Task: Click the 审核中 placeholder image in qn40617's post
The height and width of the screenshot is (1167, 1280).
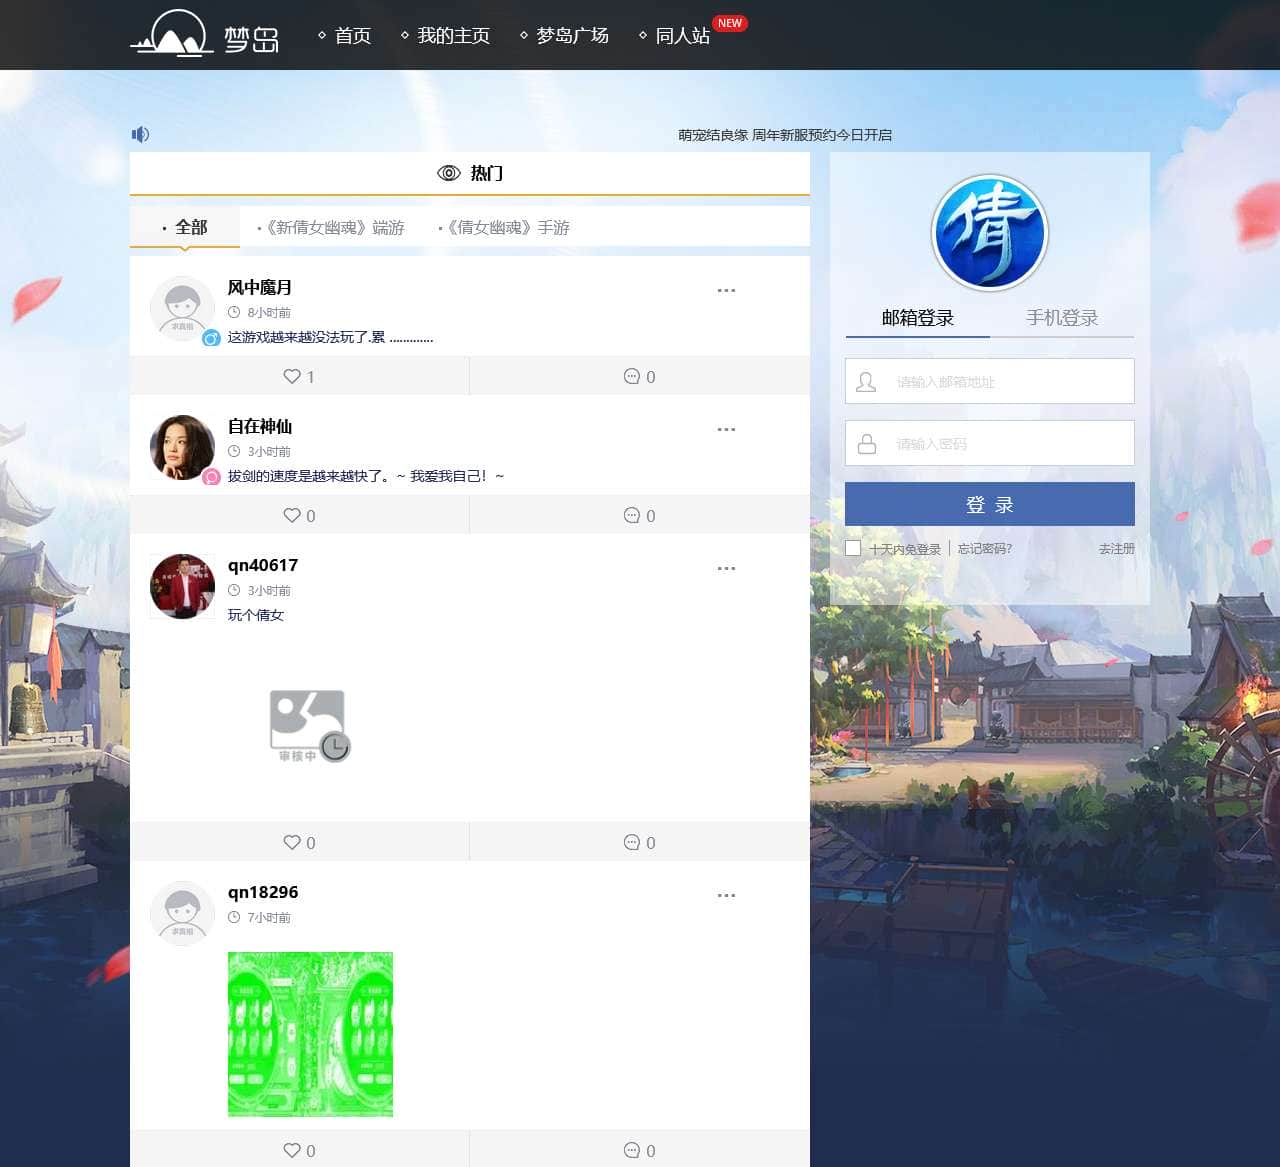Action: [x=310, y=725]
